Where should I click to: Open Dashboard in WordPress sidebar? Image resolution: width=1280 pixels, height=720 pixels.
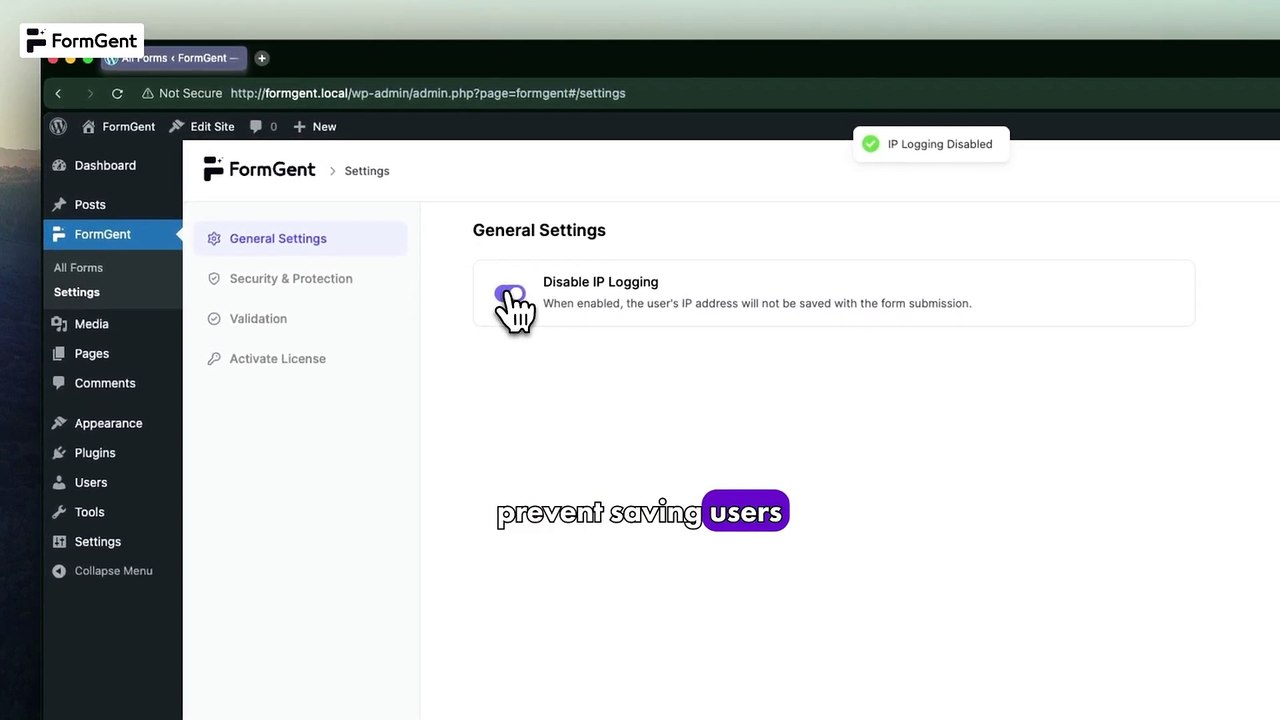coord(112,165)
